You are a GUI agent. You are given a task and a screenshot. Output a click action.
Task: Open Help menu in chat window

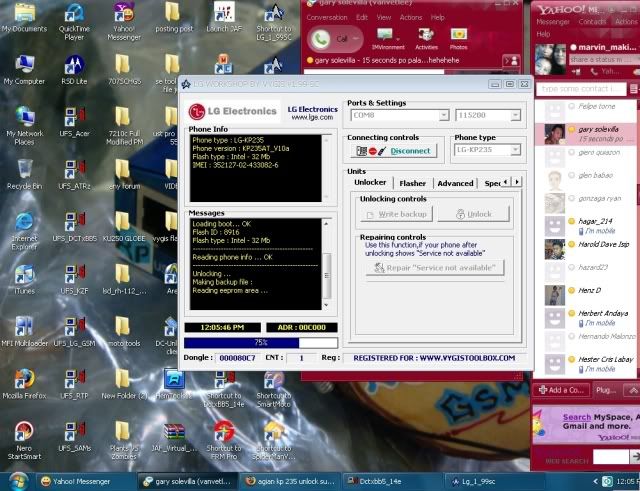click(437, 18)
